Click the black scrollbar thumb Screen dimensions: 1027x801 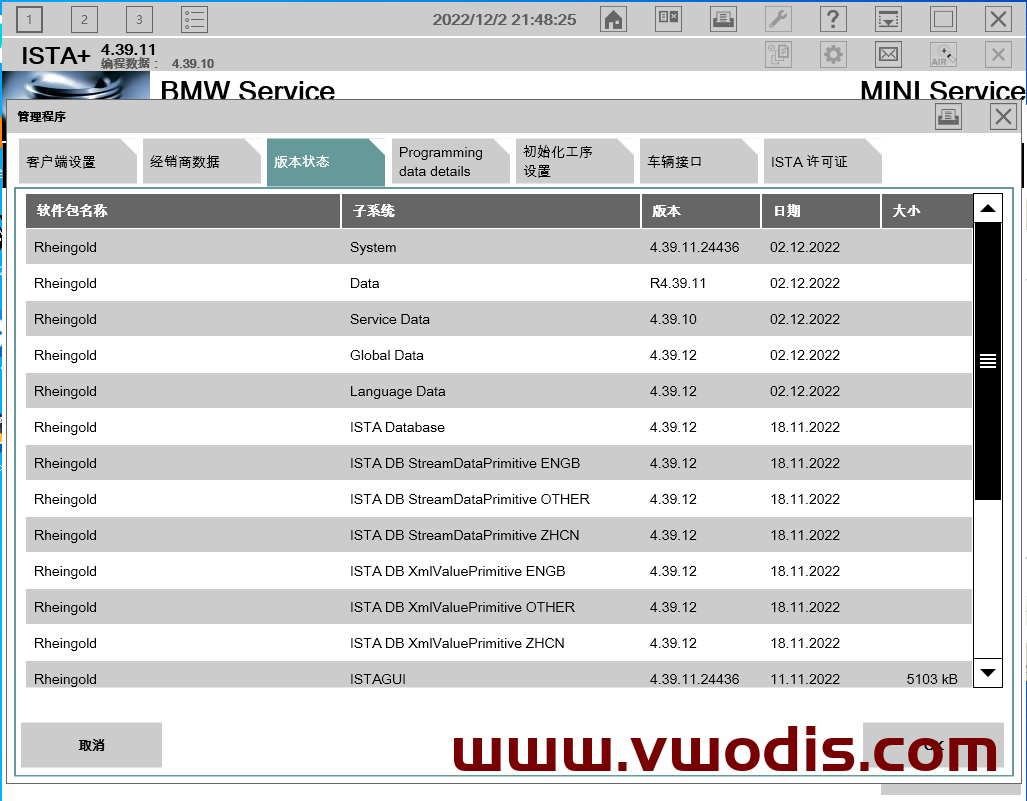click(x=988, y=361)
